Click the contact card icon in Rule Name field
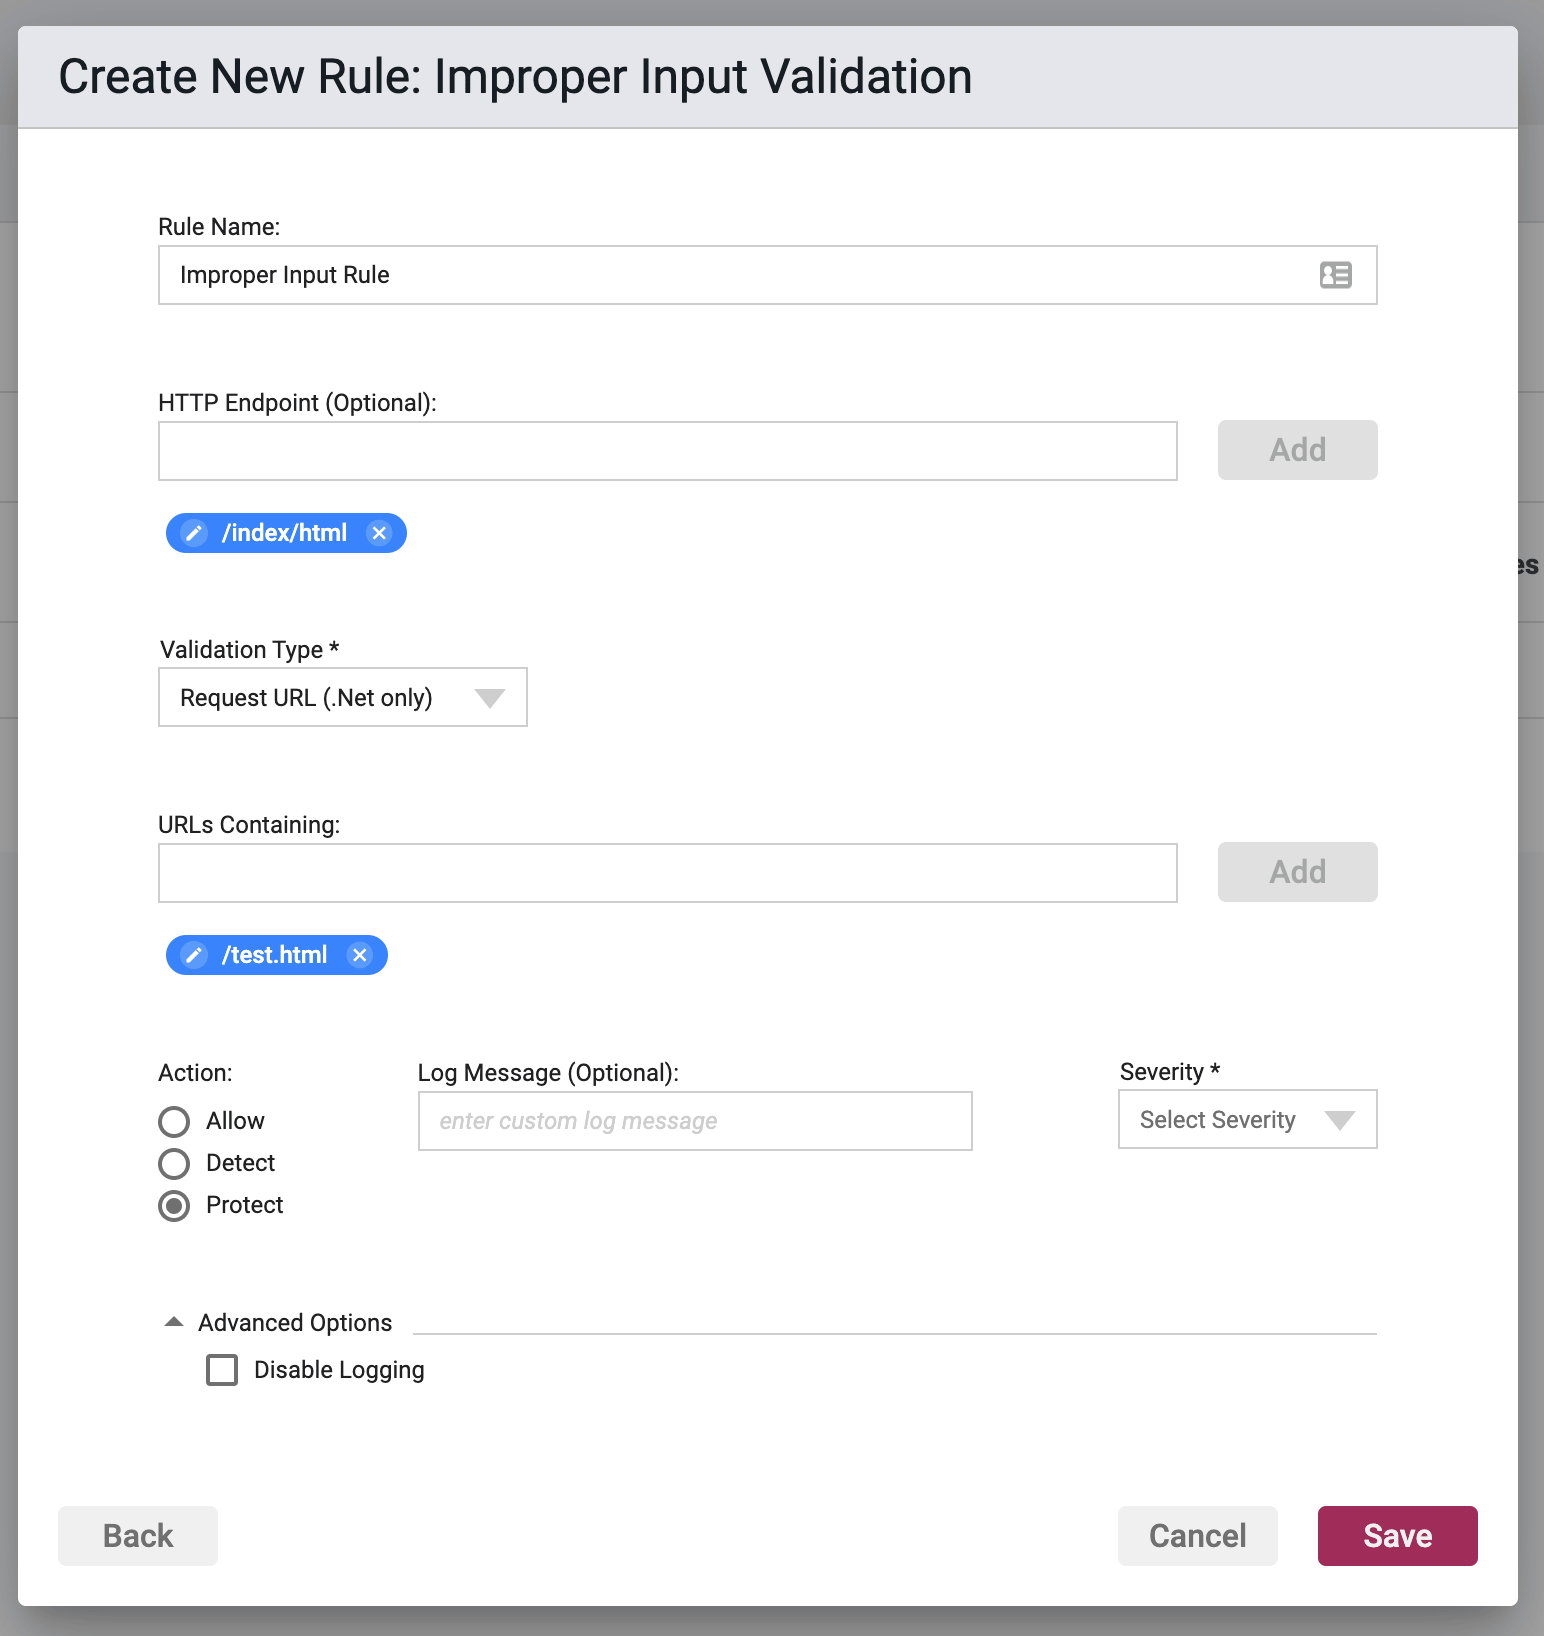Viewport: 1544px width, 1636px height. [x=1335, y=275]
